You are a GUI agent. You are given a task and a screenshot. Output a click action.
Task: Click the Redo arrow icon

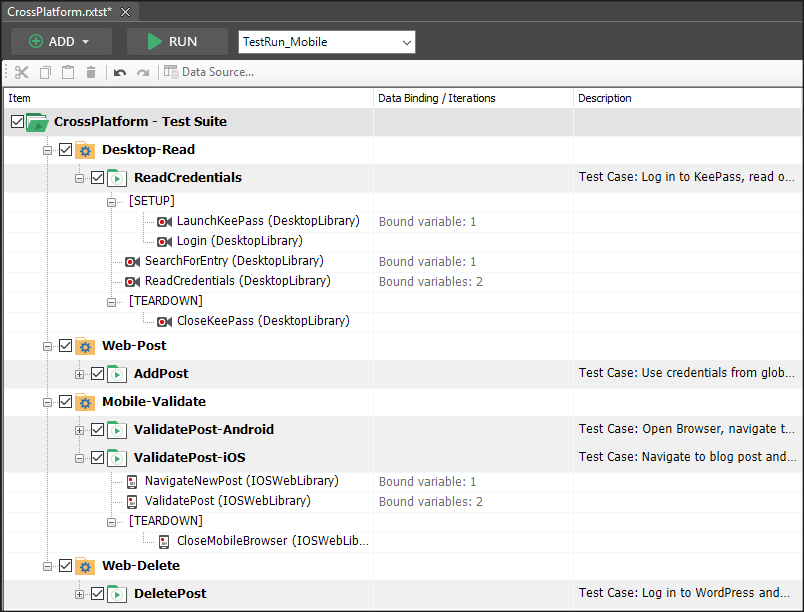[143, 72]
